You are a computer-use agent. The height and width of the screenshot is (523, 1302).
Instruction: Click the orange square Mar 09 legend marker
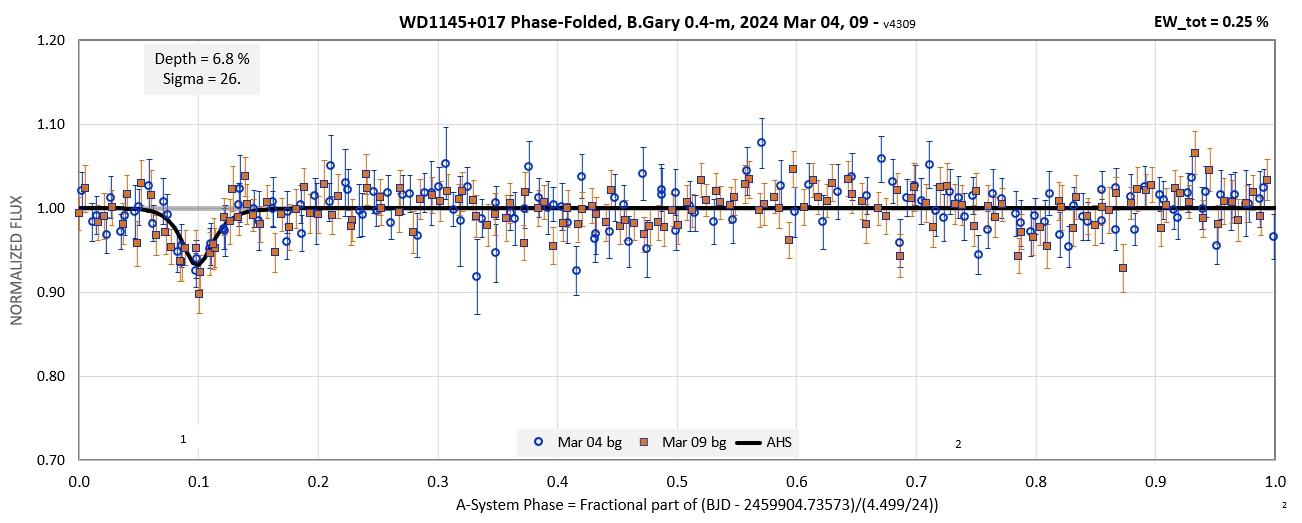point(644,442)
